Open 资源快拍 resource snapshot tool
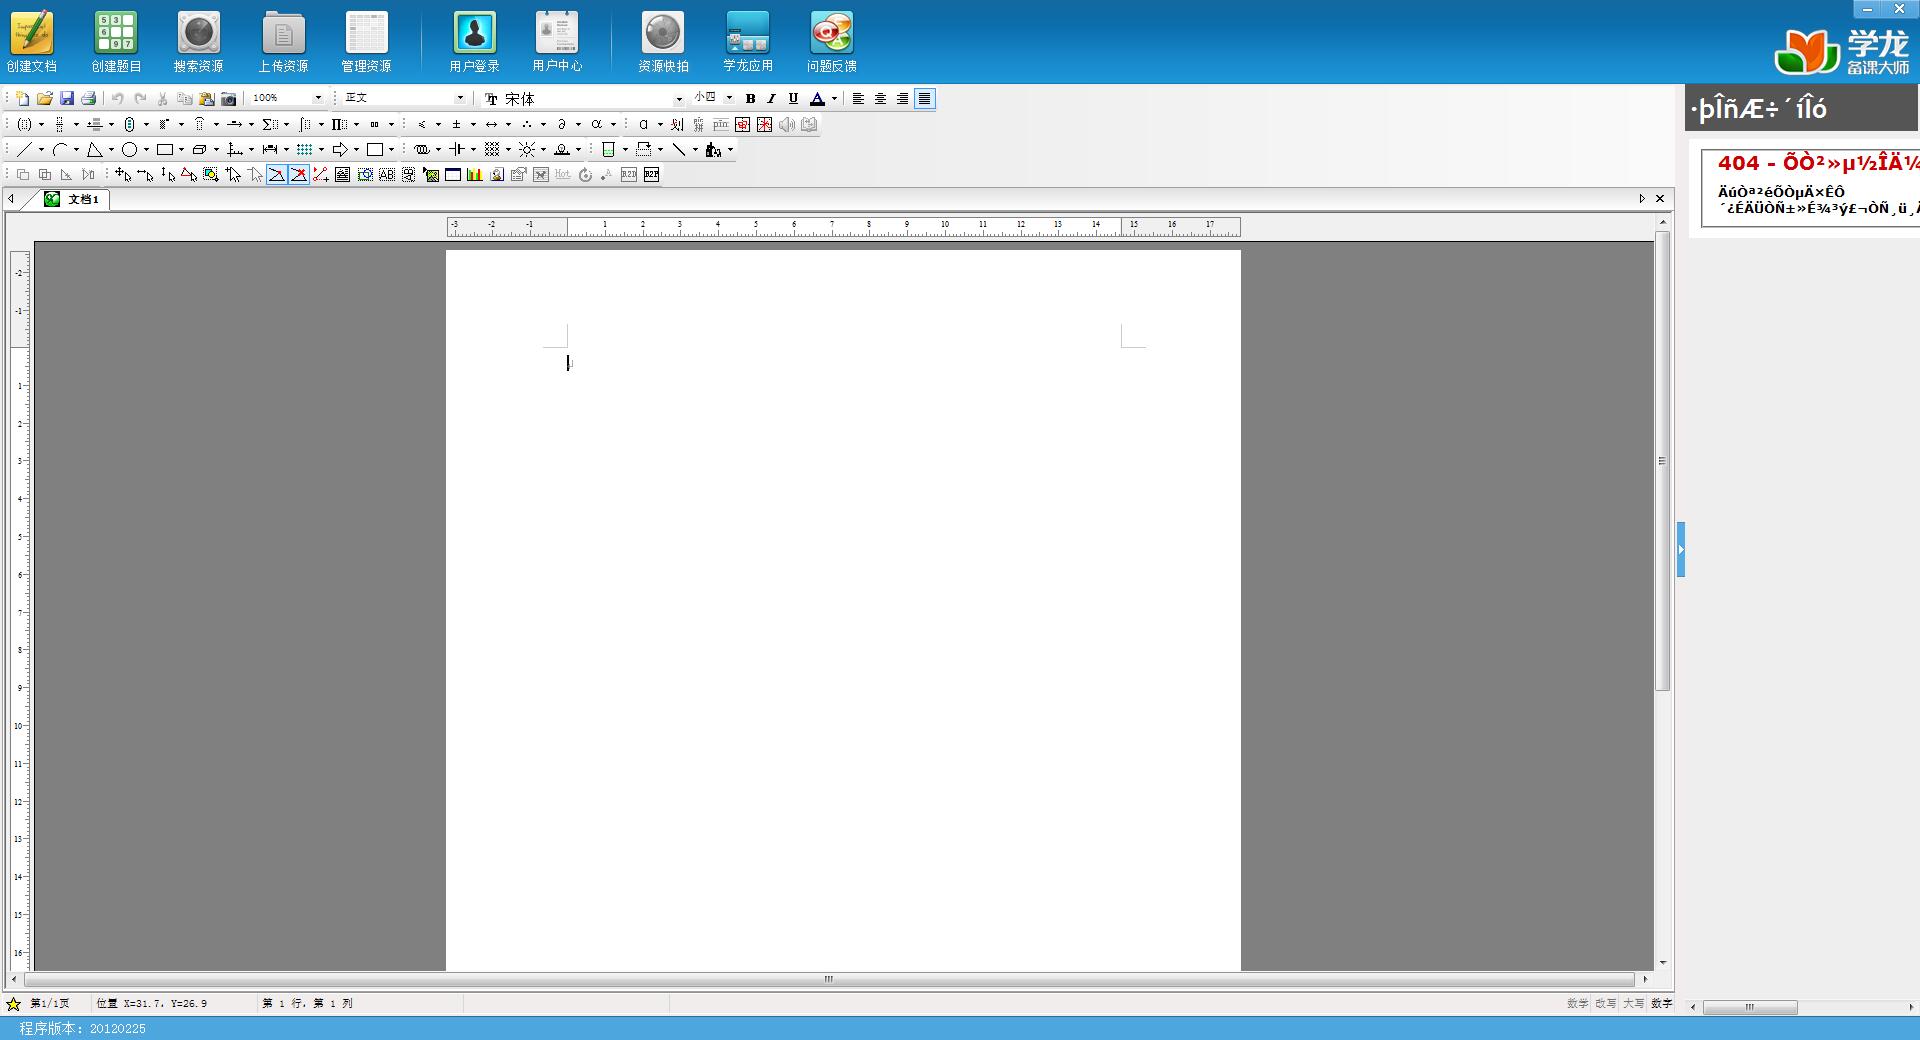This screenshot has width=1920, height=1040. point(663,41)
